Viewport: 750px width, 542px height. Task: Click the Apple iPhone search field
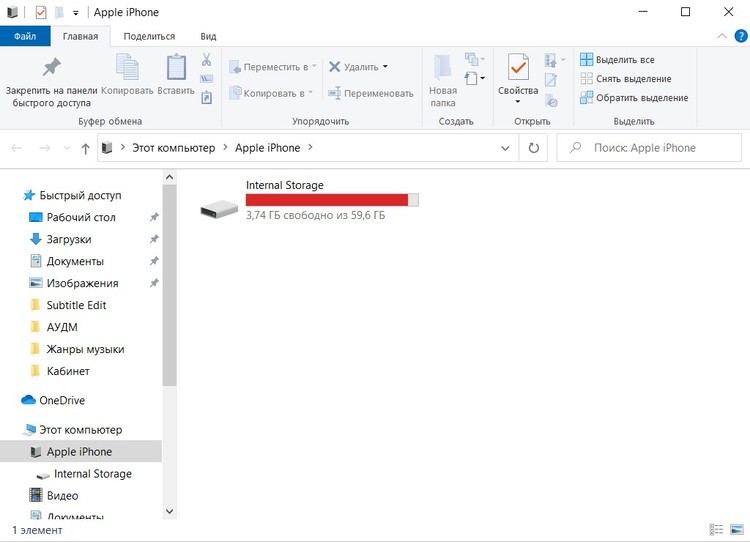[x=655, y=148]
